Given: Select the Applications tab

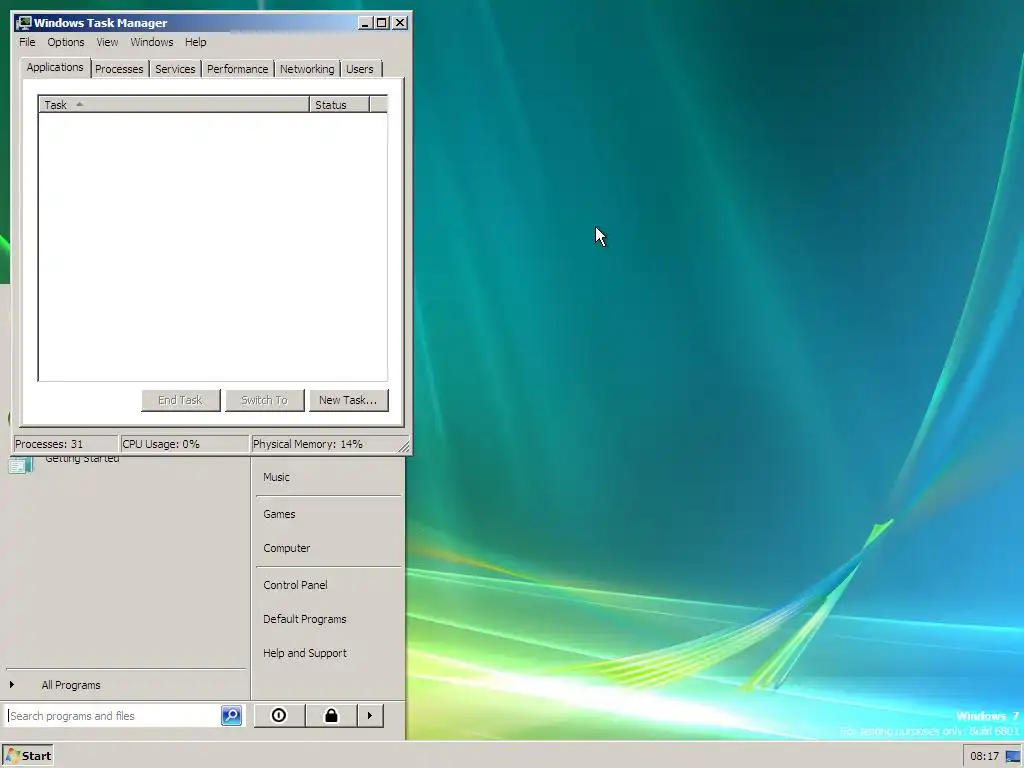Looking at the screenshot, I should pyautogui.click(x=55, y=67).
